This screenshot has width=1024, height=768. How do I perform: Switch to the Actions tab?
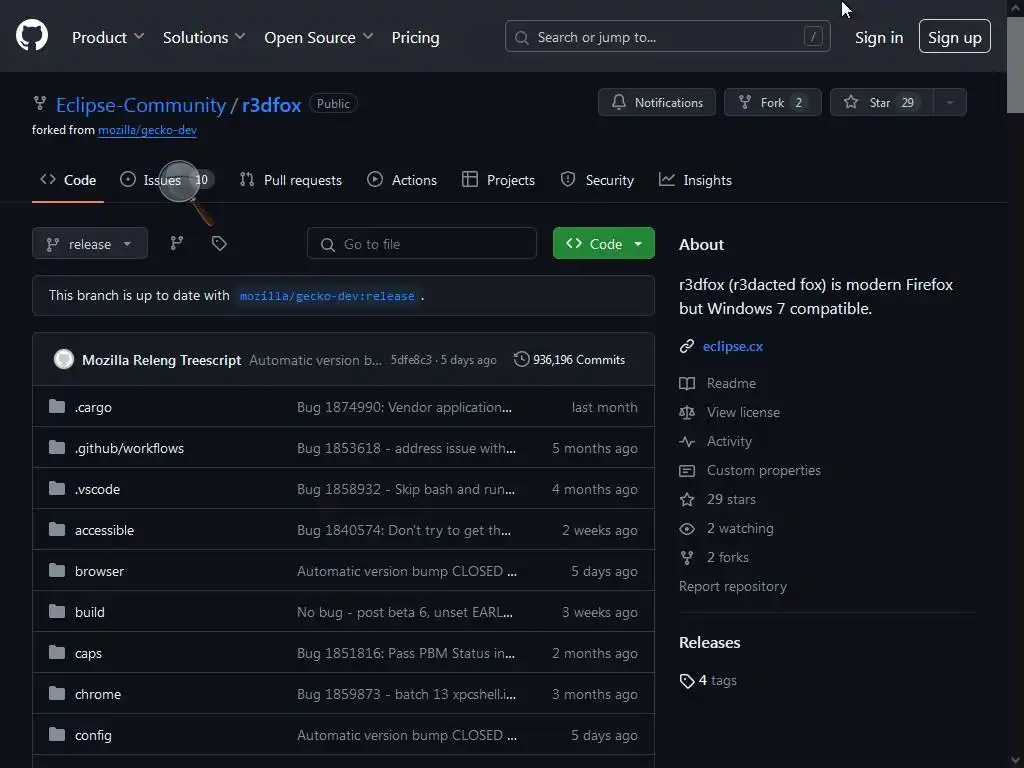(402, 180)
